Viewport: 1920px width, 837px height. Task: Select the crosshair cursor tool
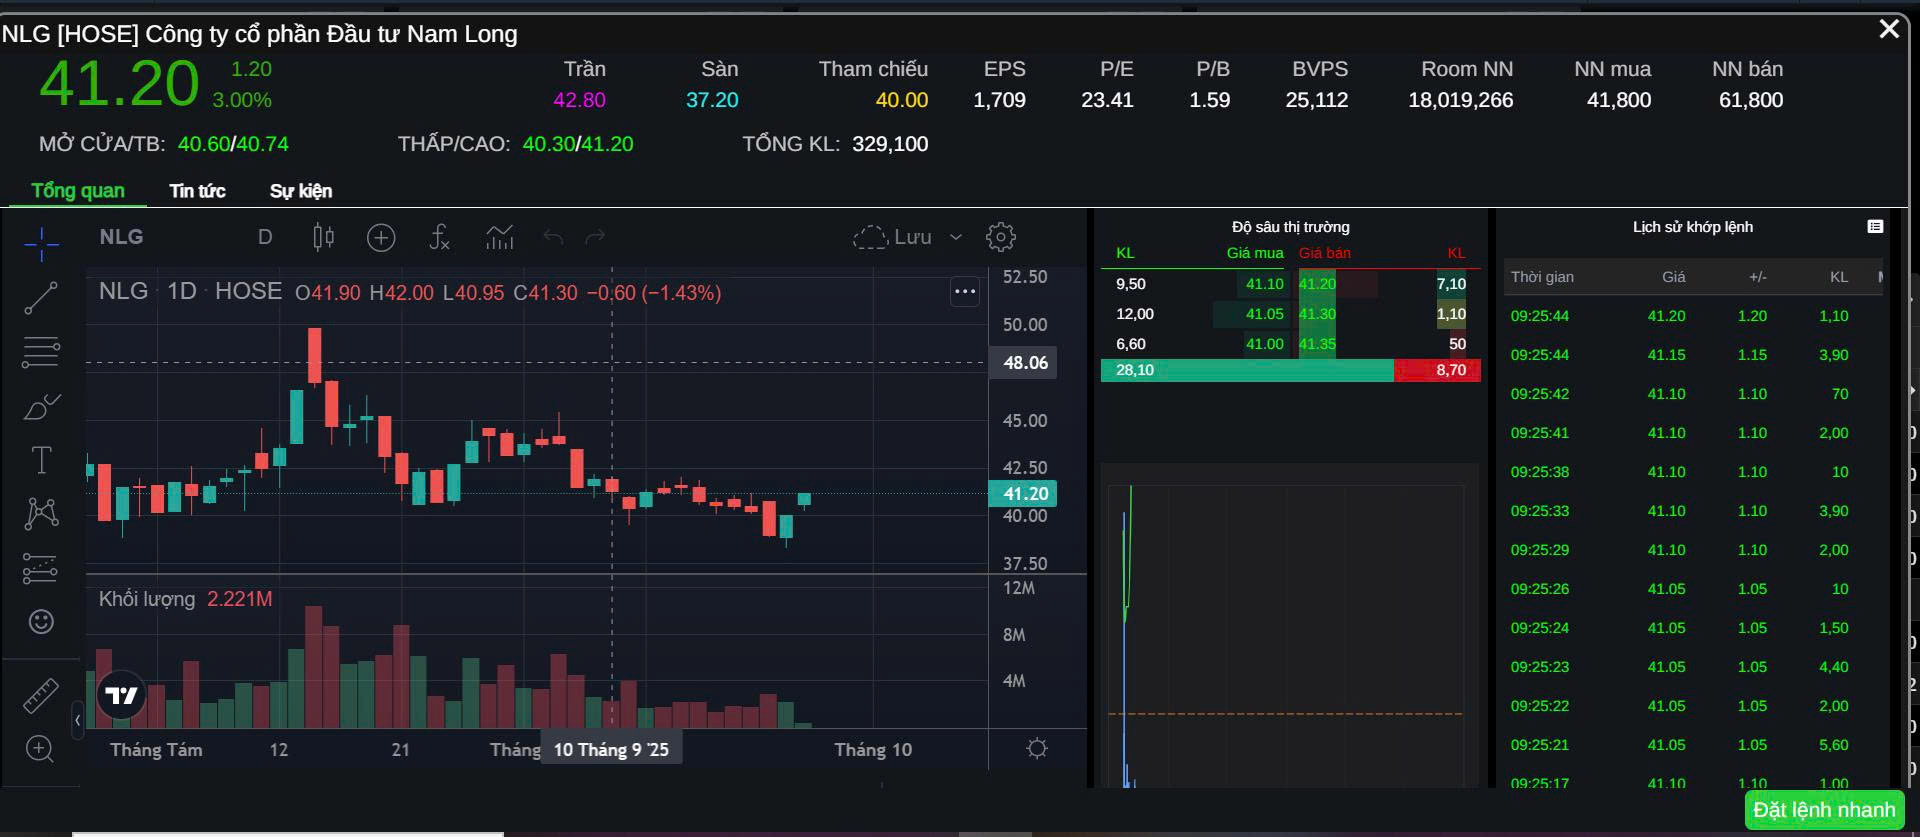click(x=41, y=242)
